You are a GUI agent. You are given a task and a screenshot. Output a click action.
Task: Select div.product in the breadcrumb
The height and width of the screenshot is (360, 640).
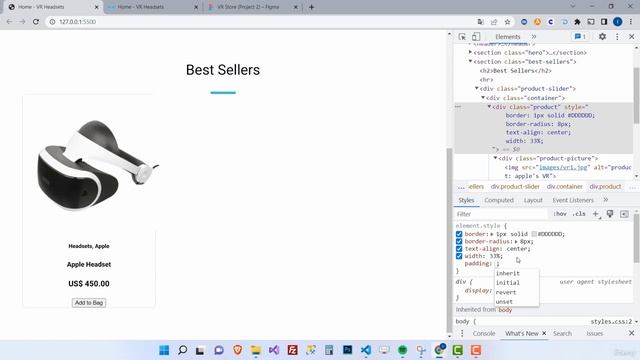pyautogui.click(x=605, y=187)
